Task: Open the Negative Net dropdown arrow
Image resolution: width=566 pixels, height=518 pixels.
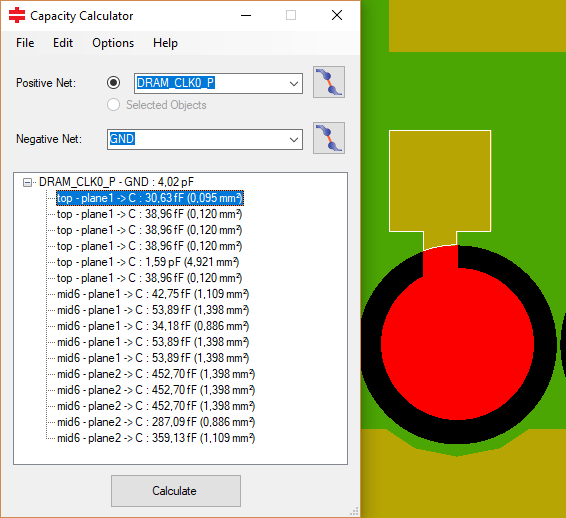Action: pyautogui.click(x=294, y=140)
